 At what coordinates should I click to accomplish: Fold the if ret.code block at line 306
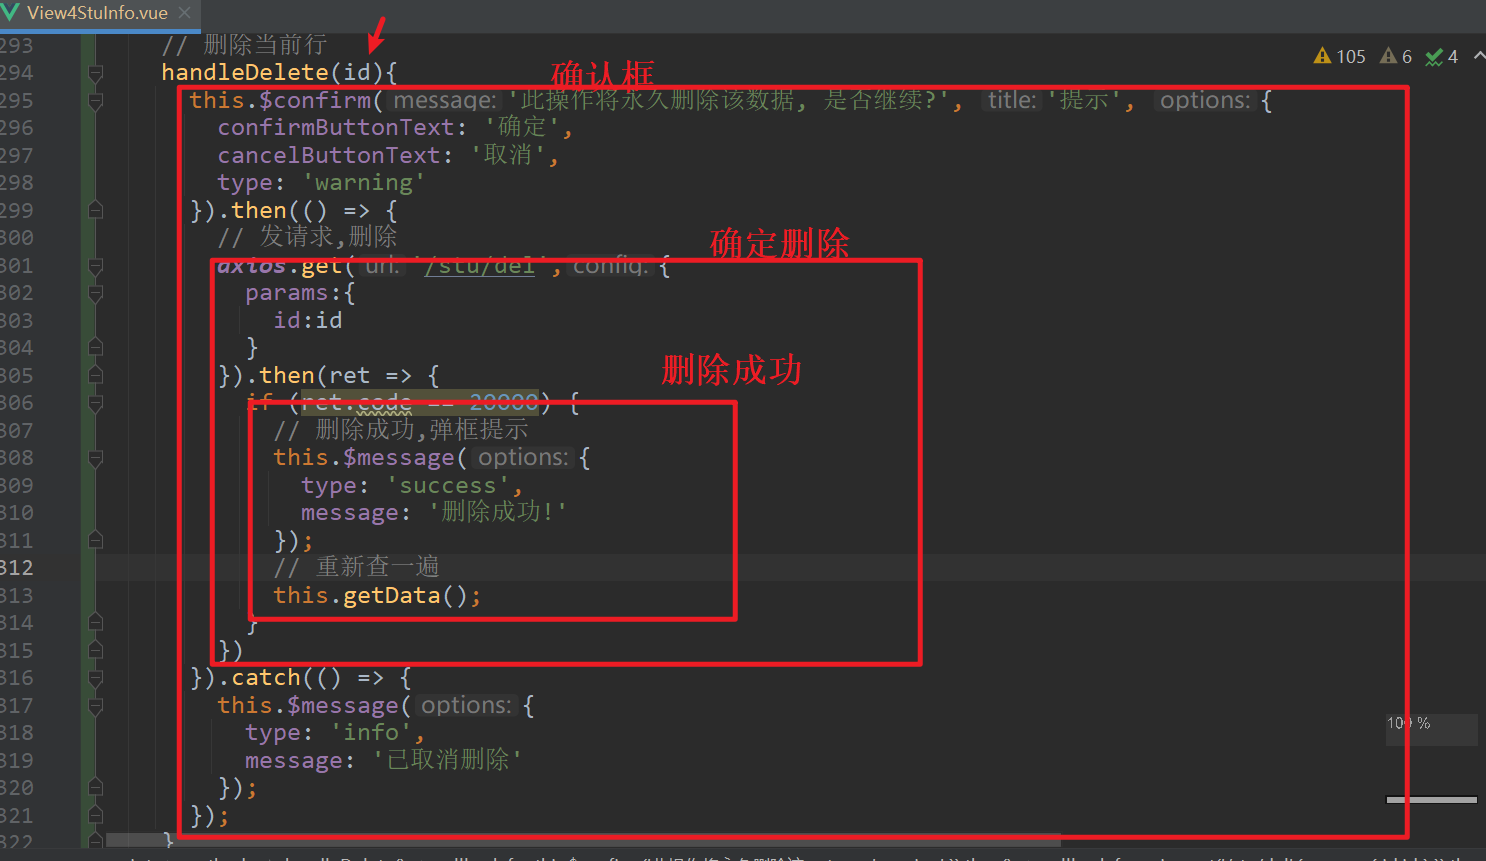pos(95,403)
